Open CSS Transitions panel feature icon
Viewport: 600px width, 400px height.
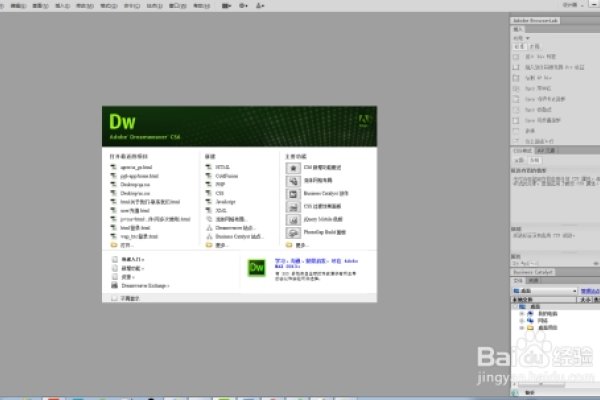(x=293, y=207)
